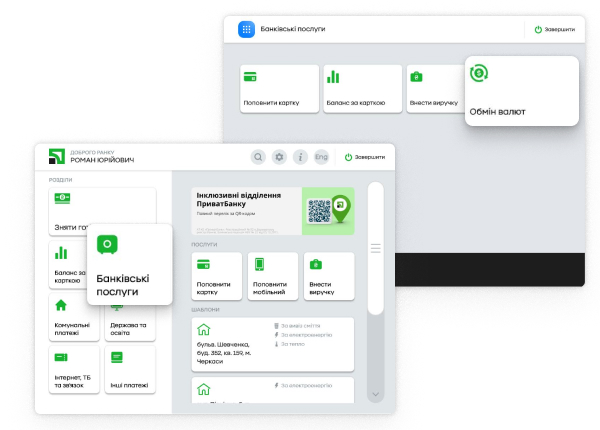
Task: Select the Комунальні платежі house tile
Action: (x=74, y=317)
